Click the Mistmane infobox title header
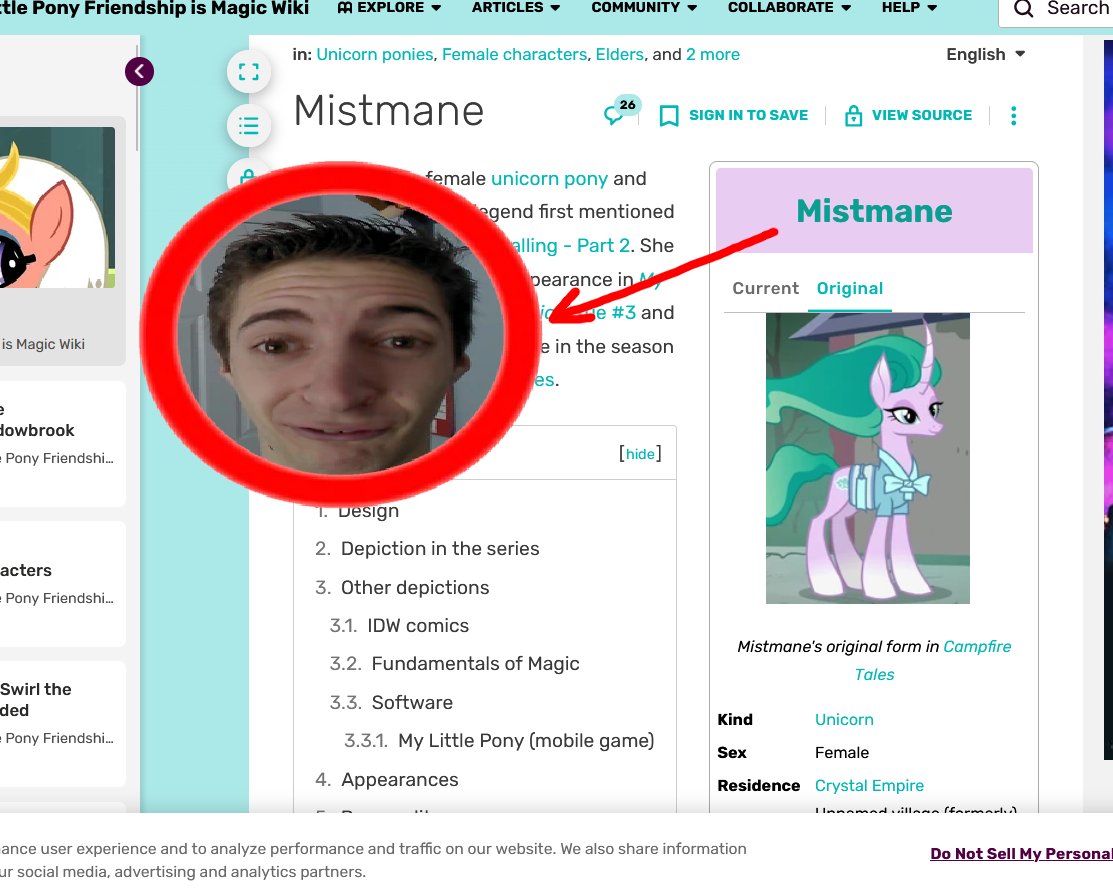This screenshot has height=892, width=1113. pyautogui.click(x=874, y=211)
